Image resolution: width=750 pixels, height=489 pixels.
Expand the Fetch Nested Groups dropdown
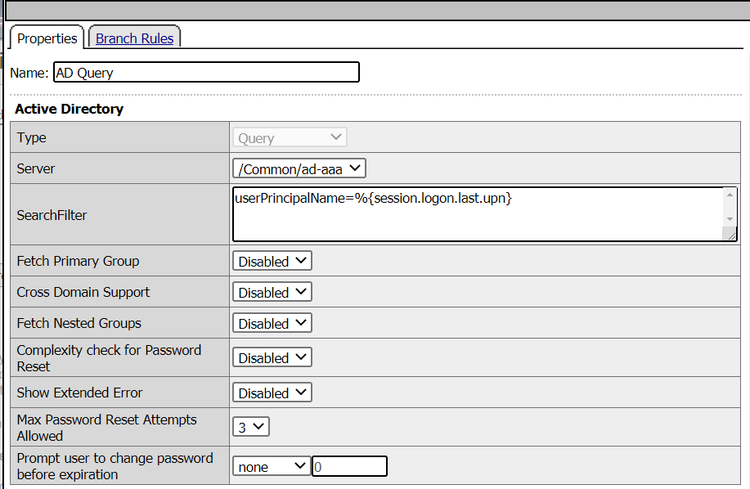coord(272,323)
